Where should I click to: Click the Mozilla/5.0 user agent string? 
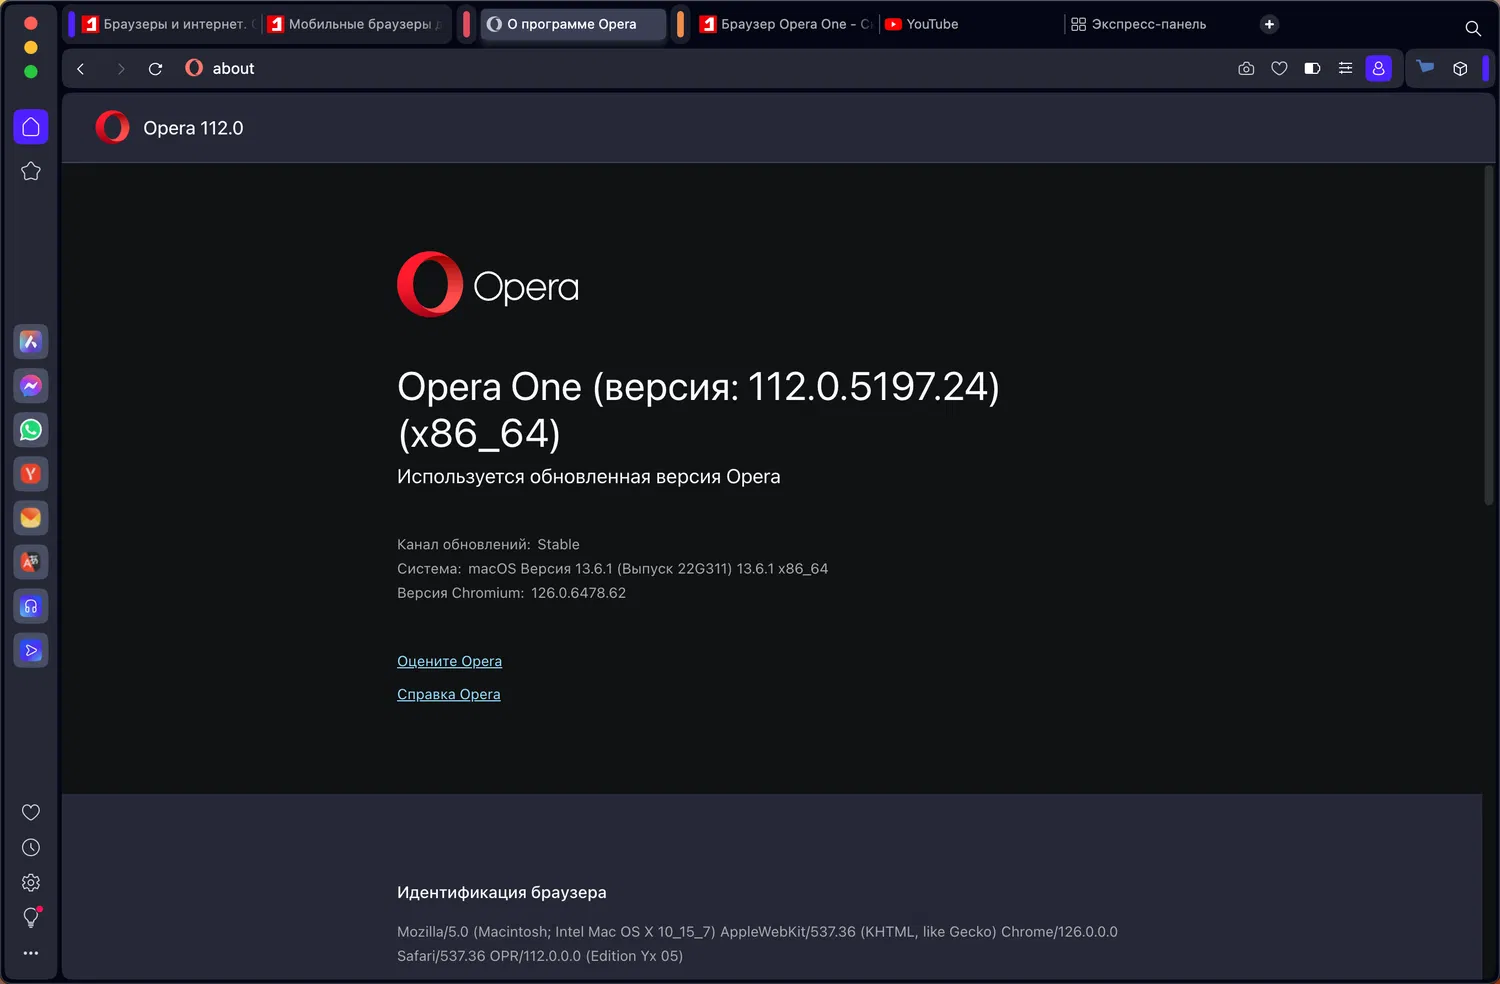pyautogui.click(x=757, y=944)
